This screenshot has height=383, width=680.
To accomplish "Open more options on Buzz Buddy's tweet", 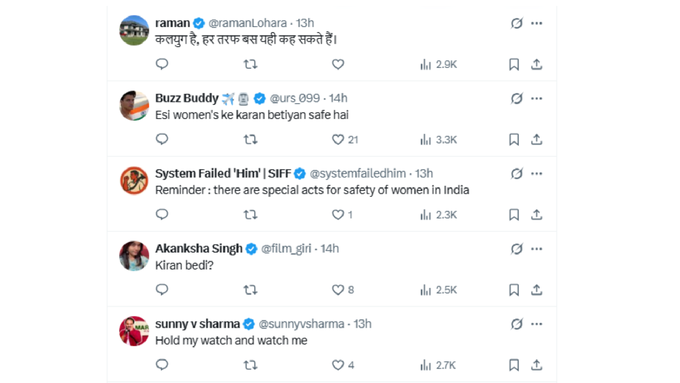I will [536, 98].
